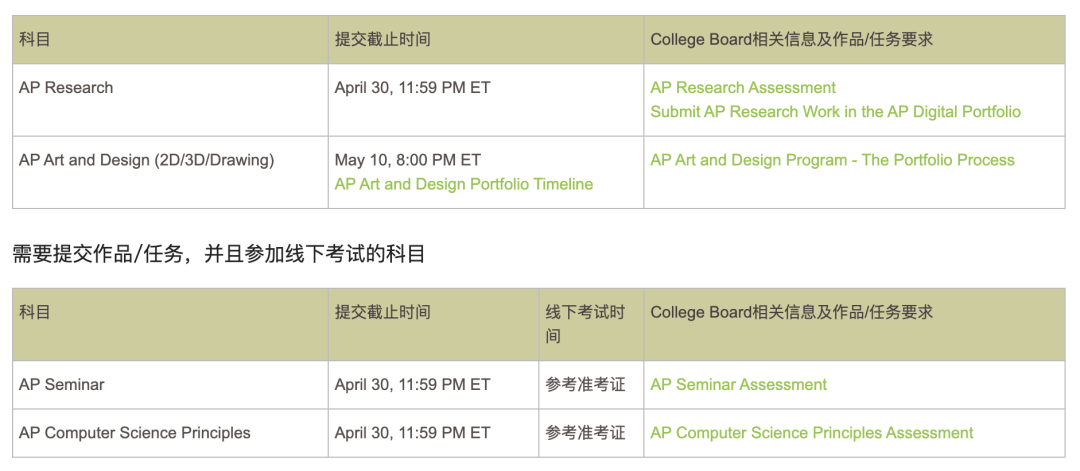The width and height of the screenshot is (1080, 471).
Task: Click Submit AP Research Work in Digital Portfolio link
Action: coord(835,112)
